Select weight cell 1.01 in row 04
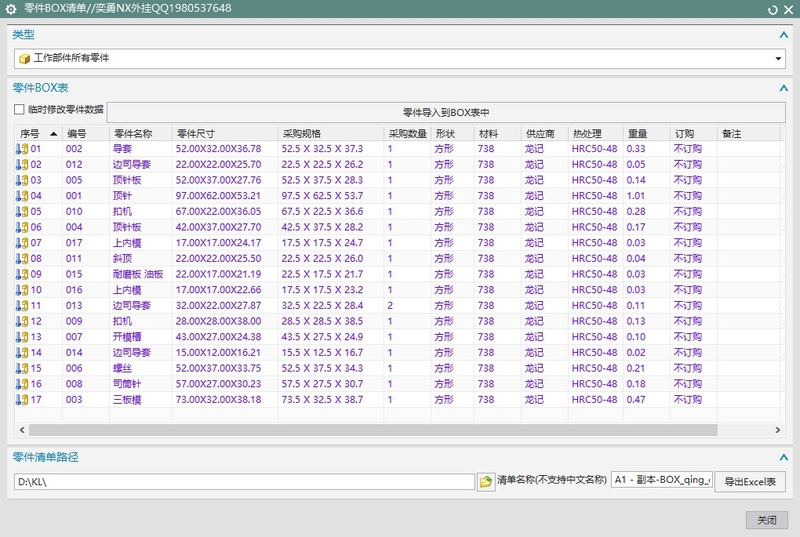This screenshot has width=800, height=537. [636, 196]
